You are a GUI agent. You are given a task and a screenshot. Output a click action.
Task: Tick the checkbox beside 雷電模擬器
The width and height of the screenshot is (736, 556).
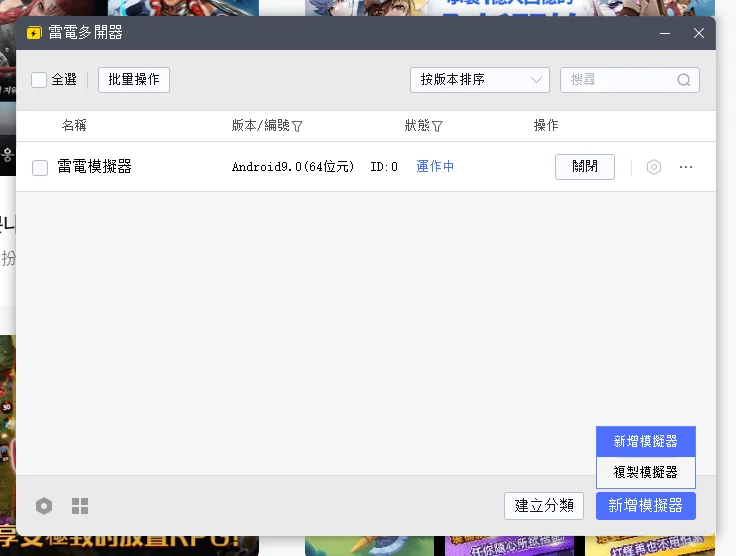[x=40, y=168]
